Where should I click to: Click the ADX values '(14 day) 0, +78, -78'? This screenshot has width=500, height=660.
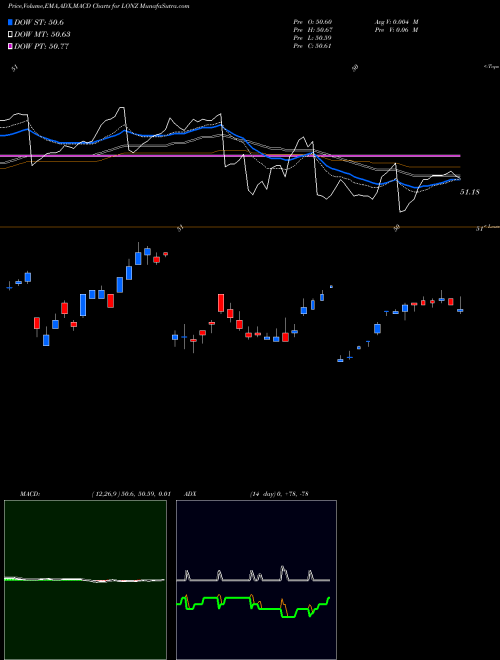pos(279,494)
